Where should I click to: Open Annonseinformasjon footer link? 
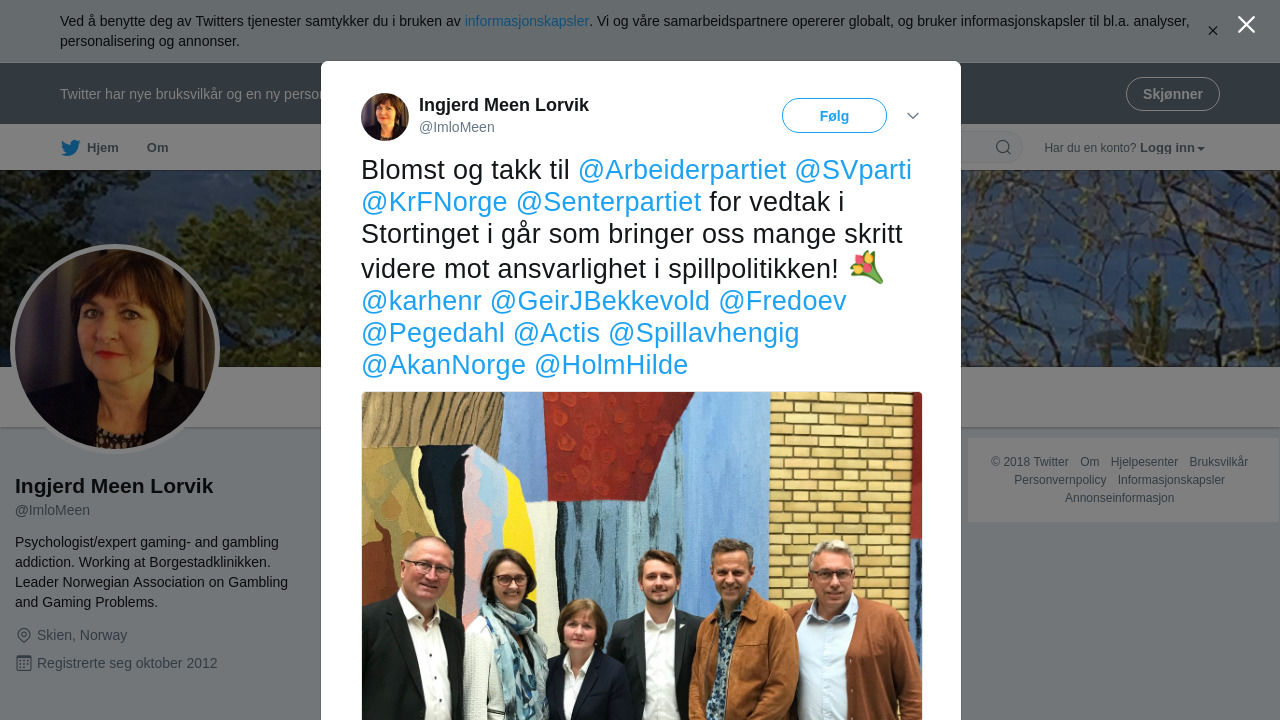tap(1119, 498)
